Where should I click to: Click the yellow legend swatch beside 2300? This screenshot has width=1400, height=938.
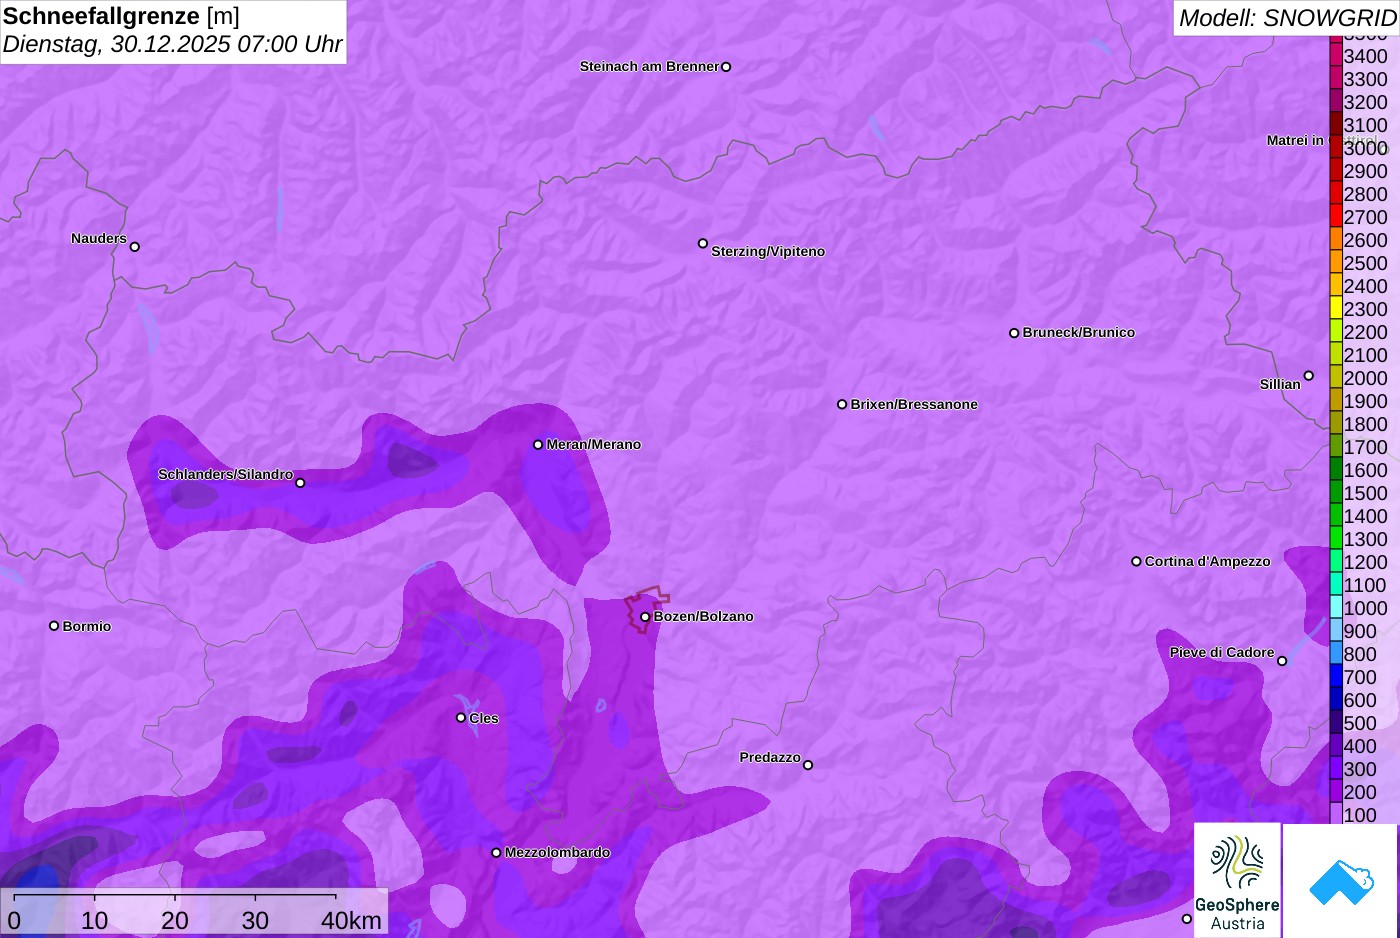click(x=1336, y=308)
